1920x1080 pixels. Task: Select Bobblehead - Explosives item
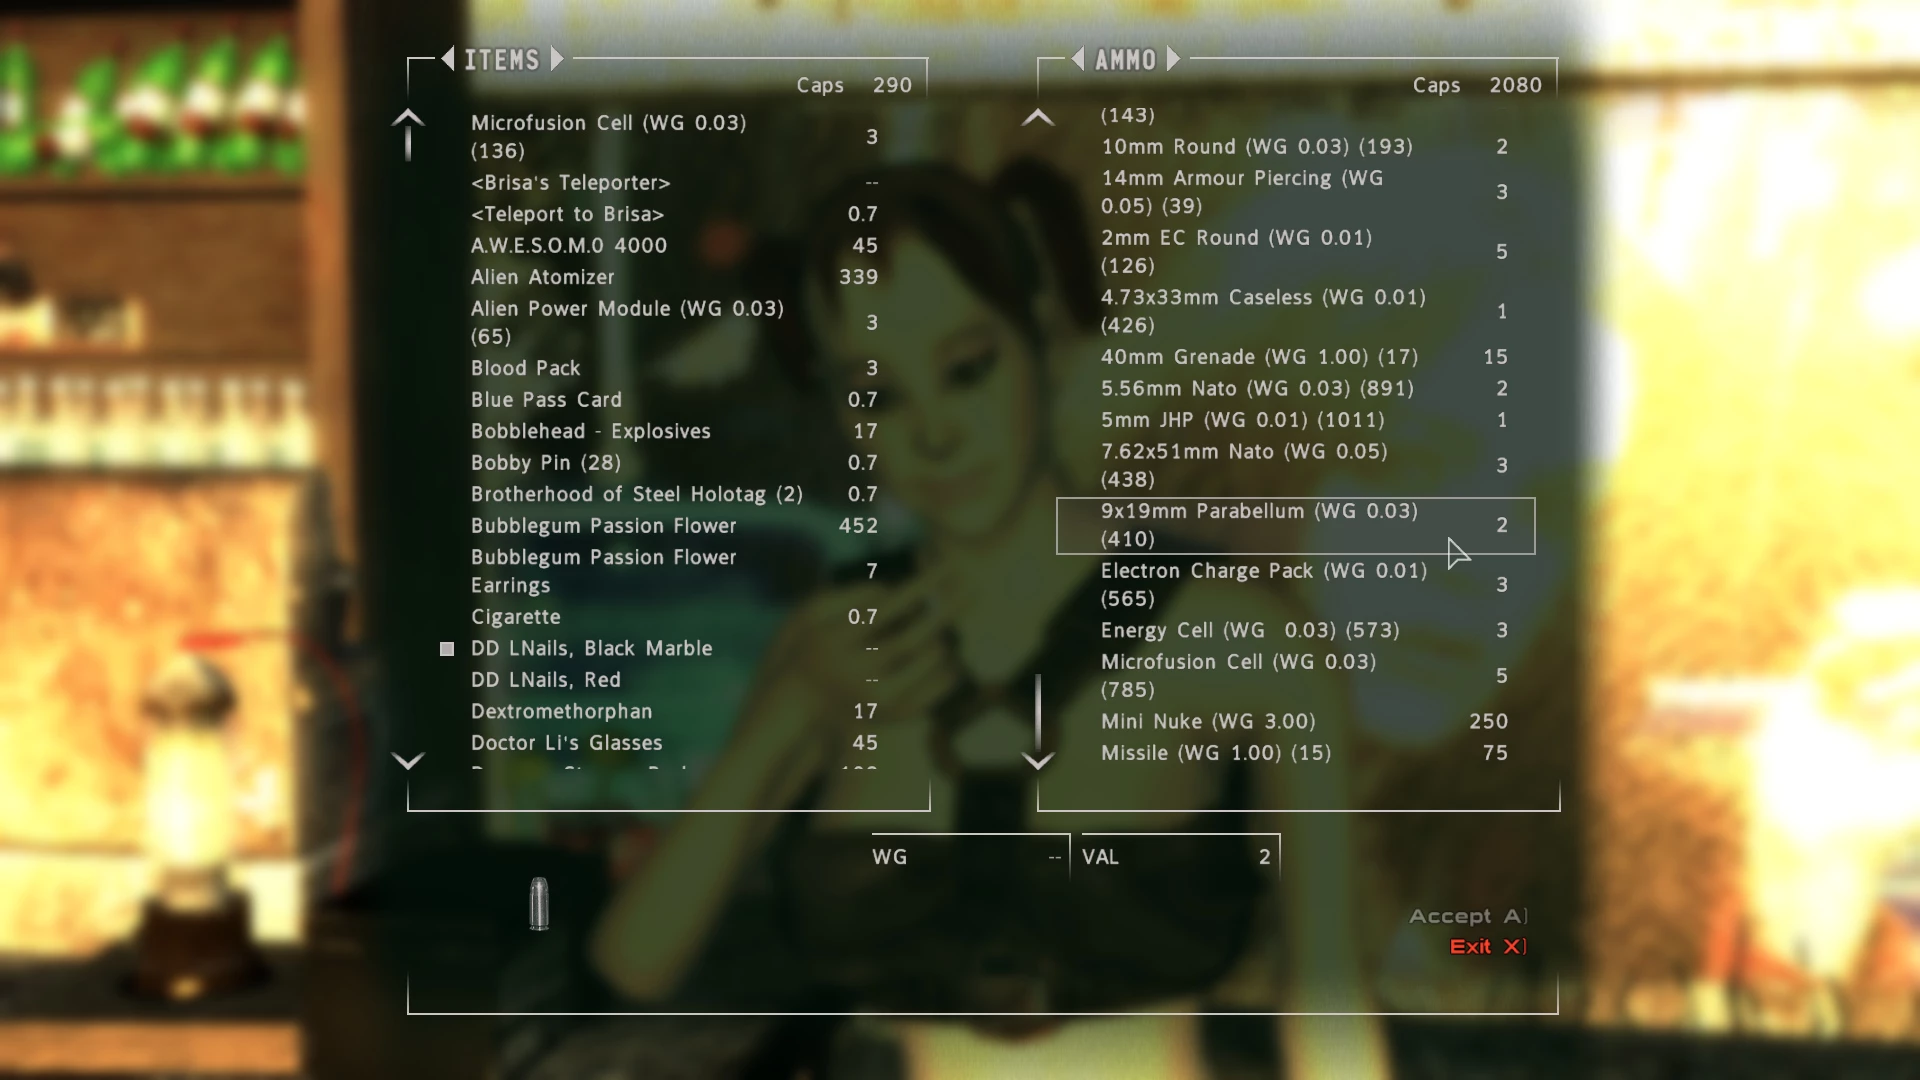click(x=675, y=431)
